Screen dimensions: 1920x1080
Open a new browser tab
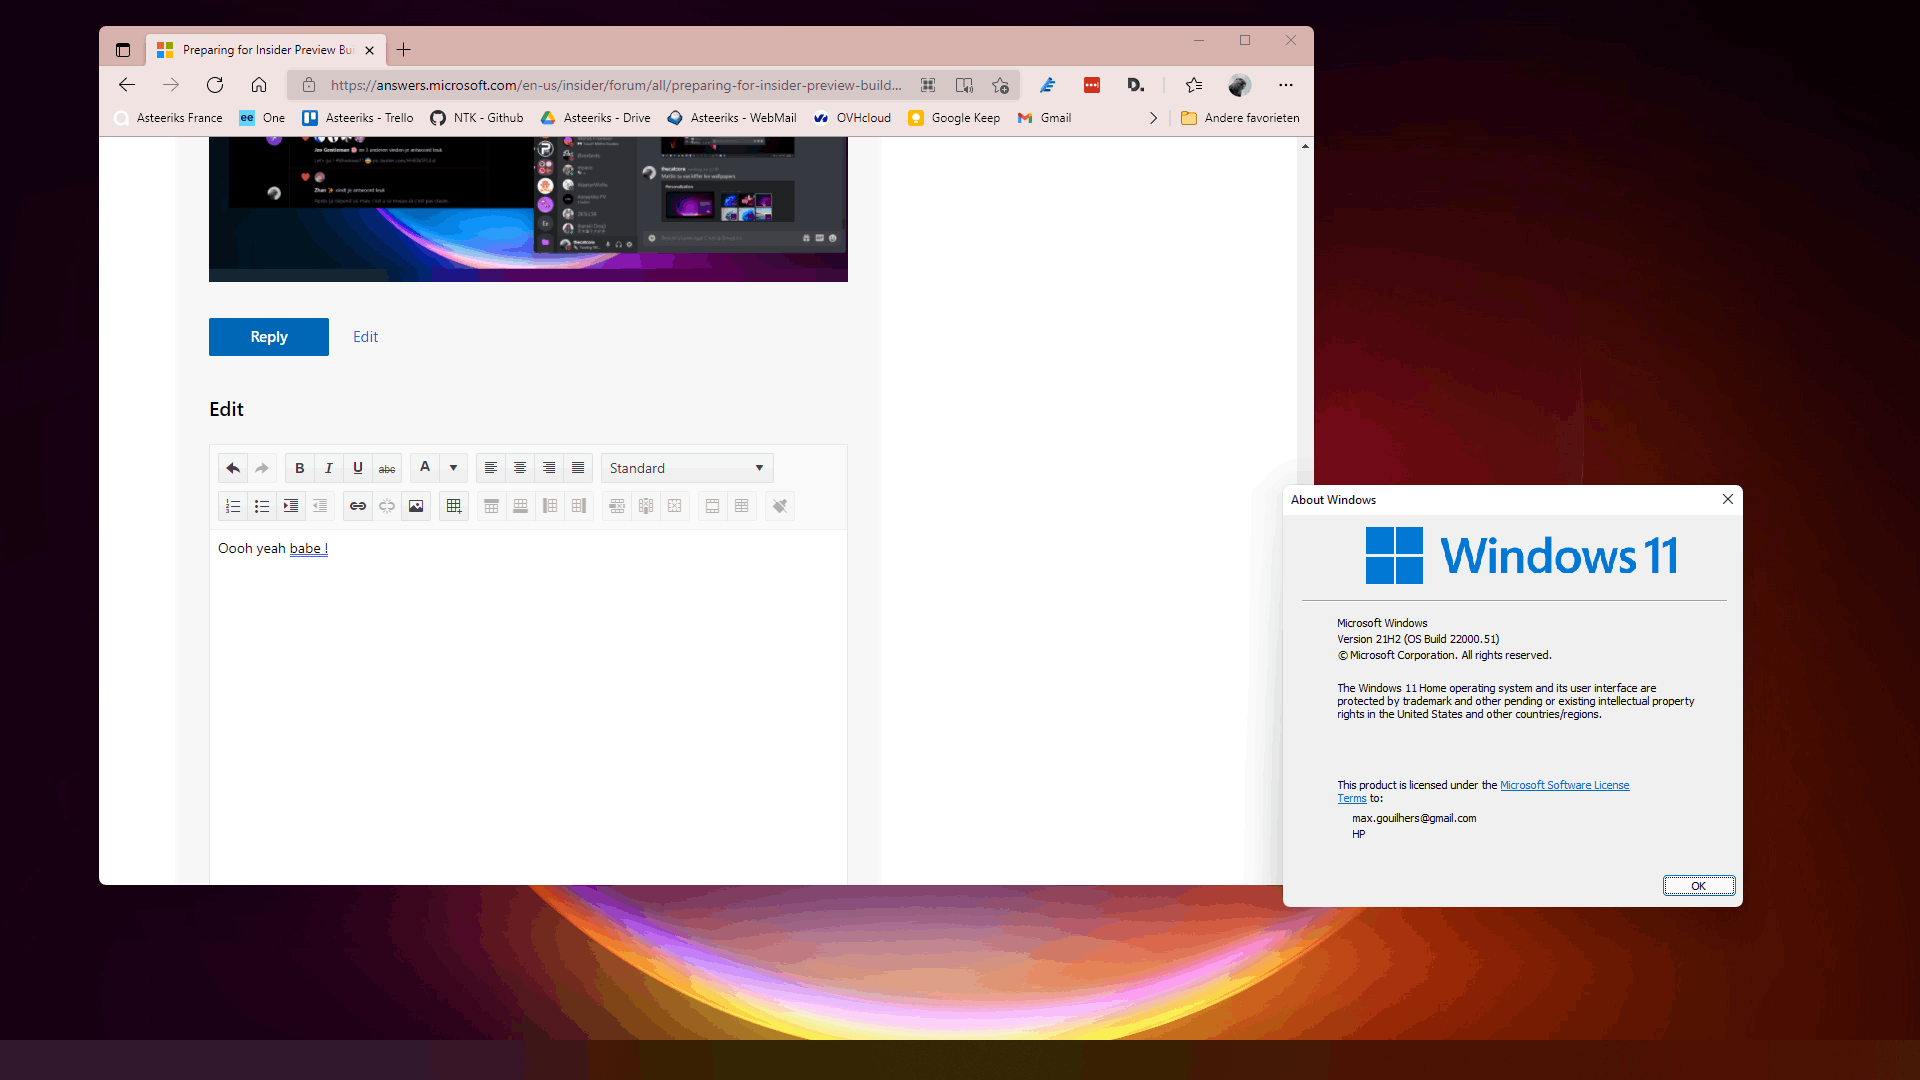click(404, 50)
